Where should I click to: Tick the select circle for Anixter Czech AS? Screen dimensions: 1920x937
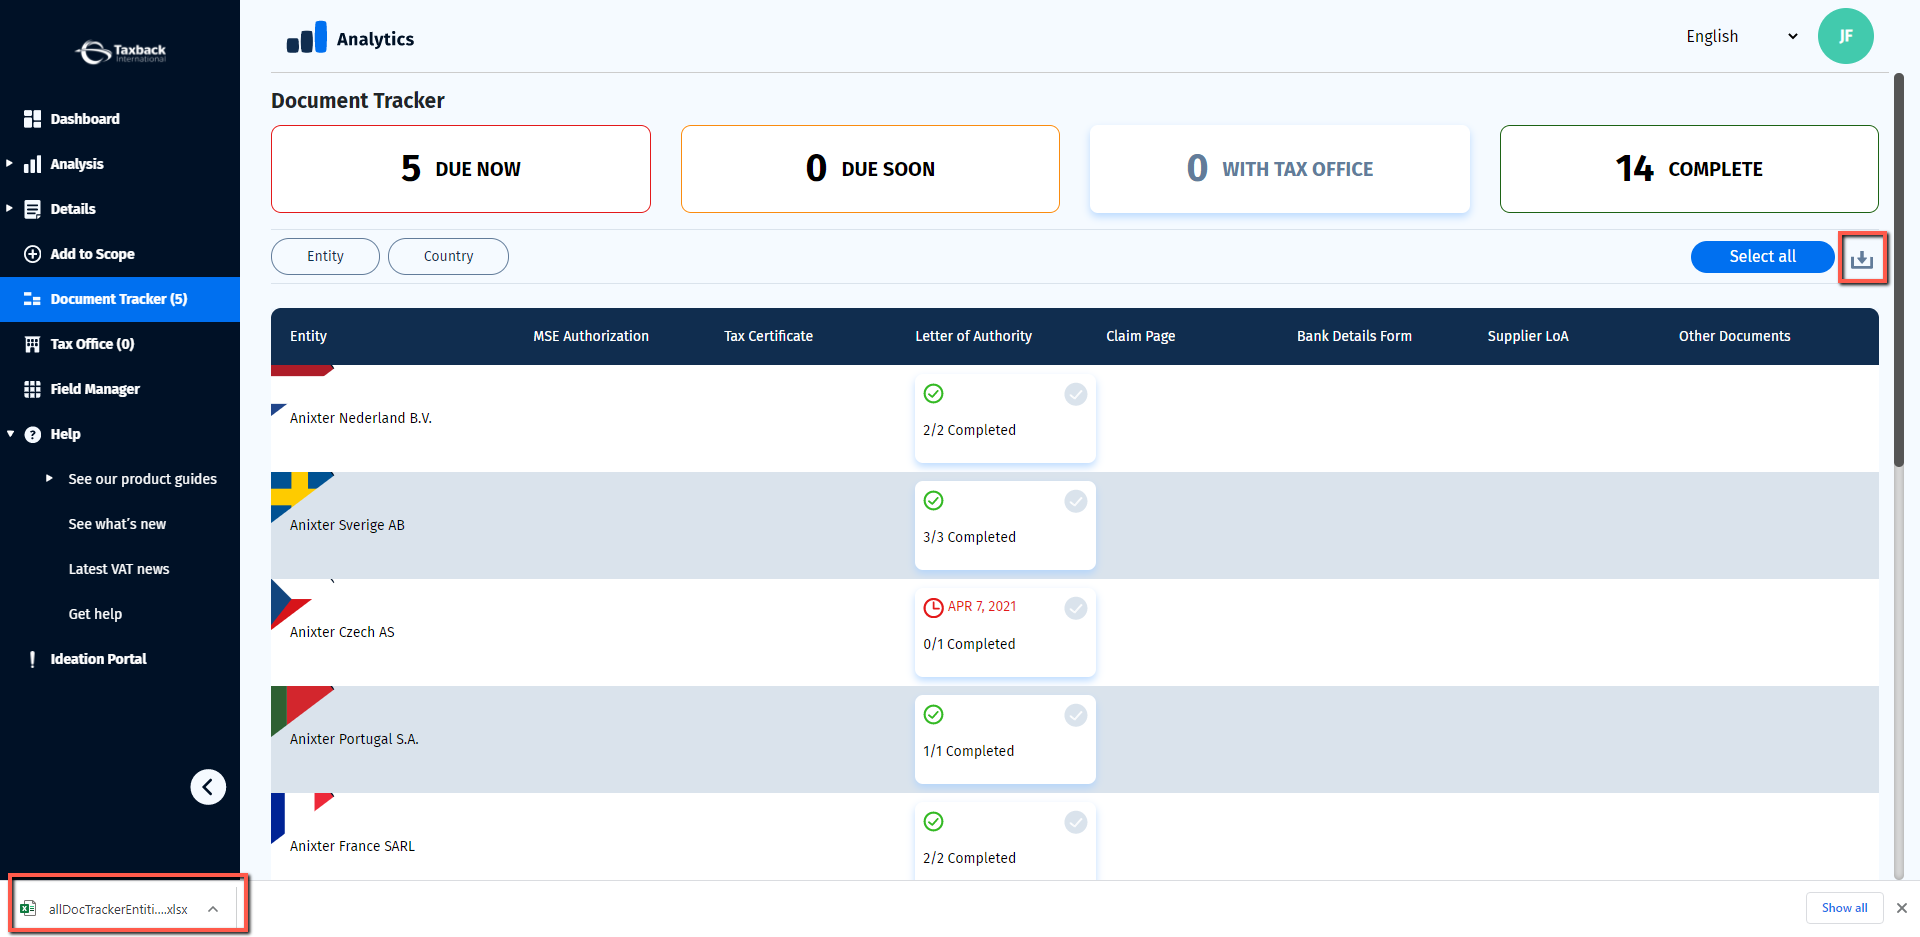pyautogui.click(x=1076, y=608)
